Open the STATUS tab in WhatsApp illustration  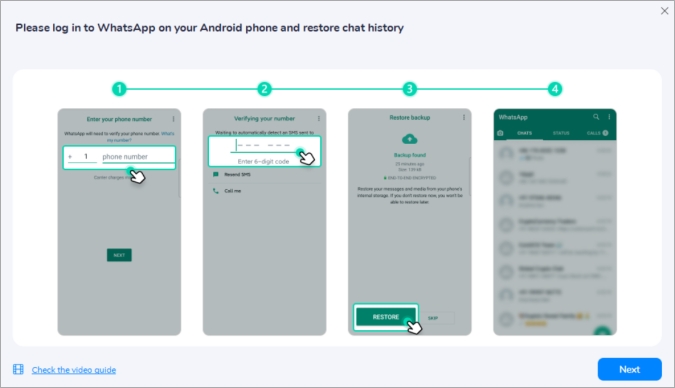[561, 133]
